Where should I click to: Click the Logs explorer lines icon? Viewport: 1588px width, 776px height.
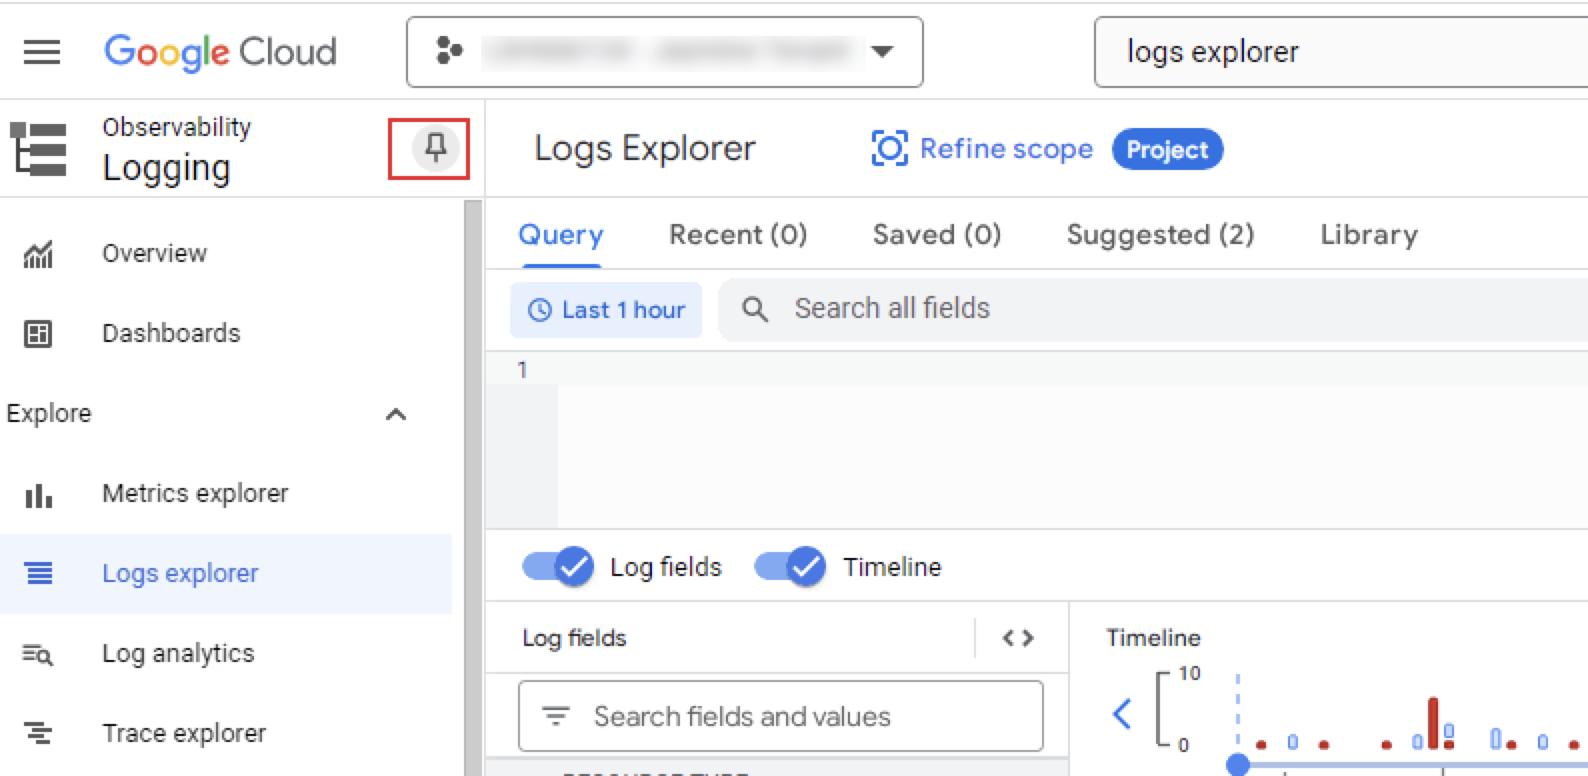click(38, 573)
